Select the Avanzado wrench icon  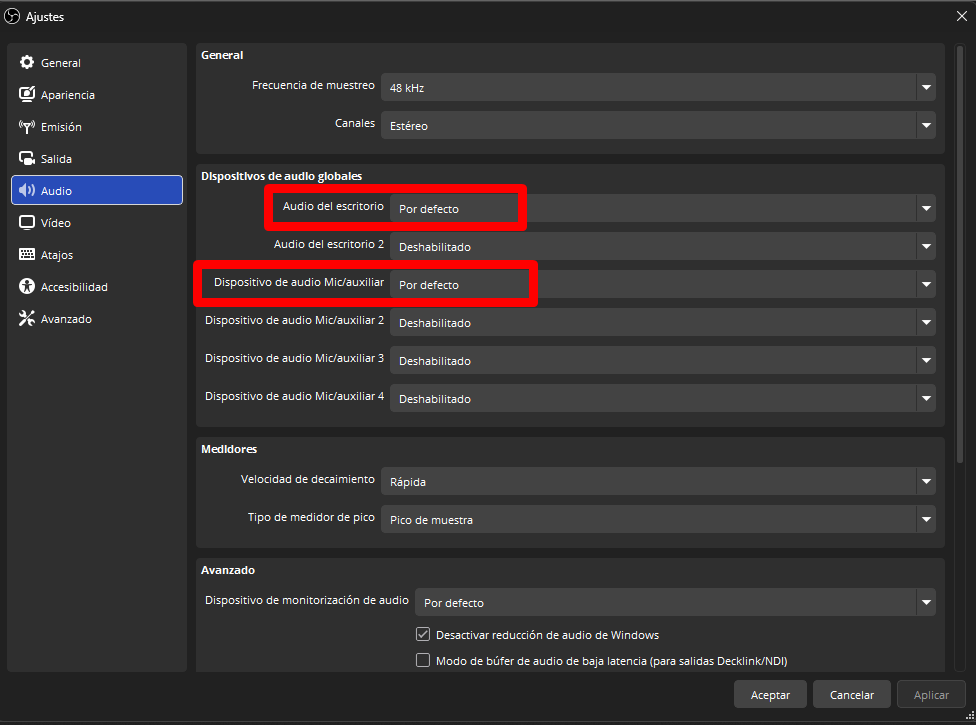tap(28, 318)
